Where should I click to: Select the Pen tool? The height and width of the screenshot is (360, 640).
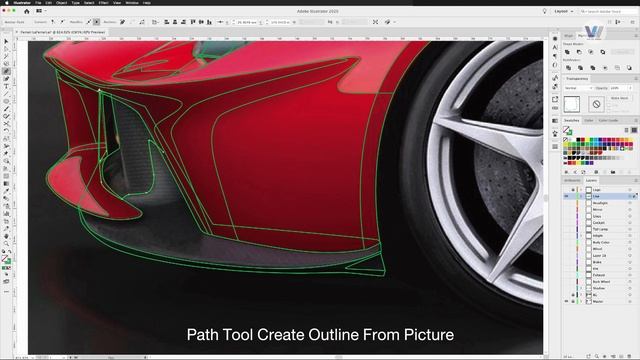pyautogui.click(x=6, y=71)
